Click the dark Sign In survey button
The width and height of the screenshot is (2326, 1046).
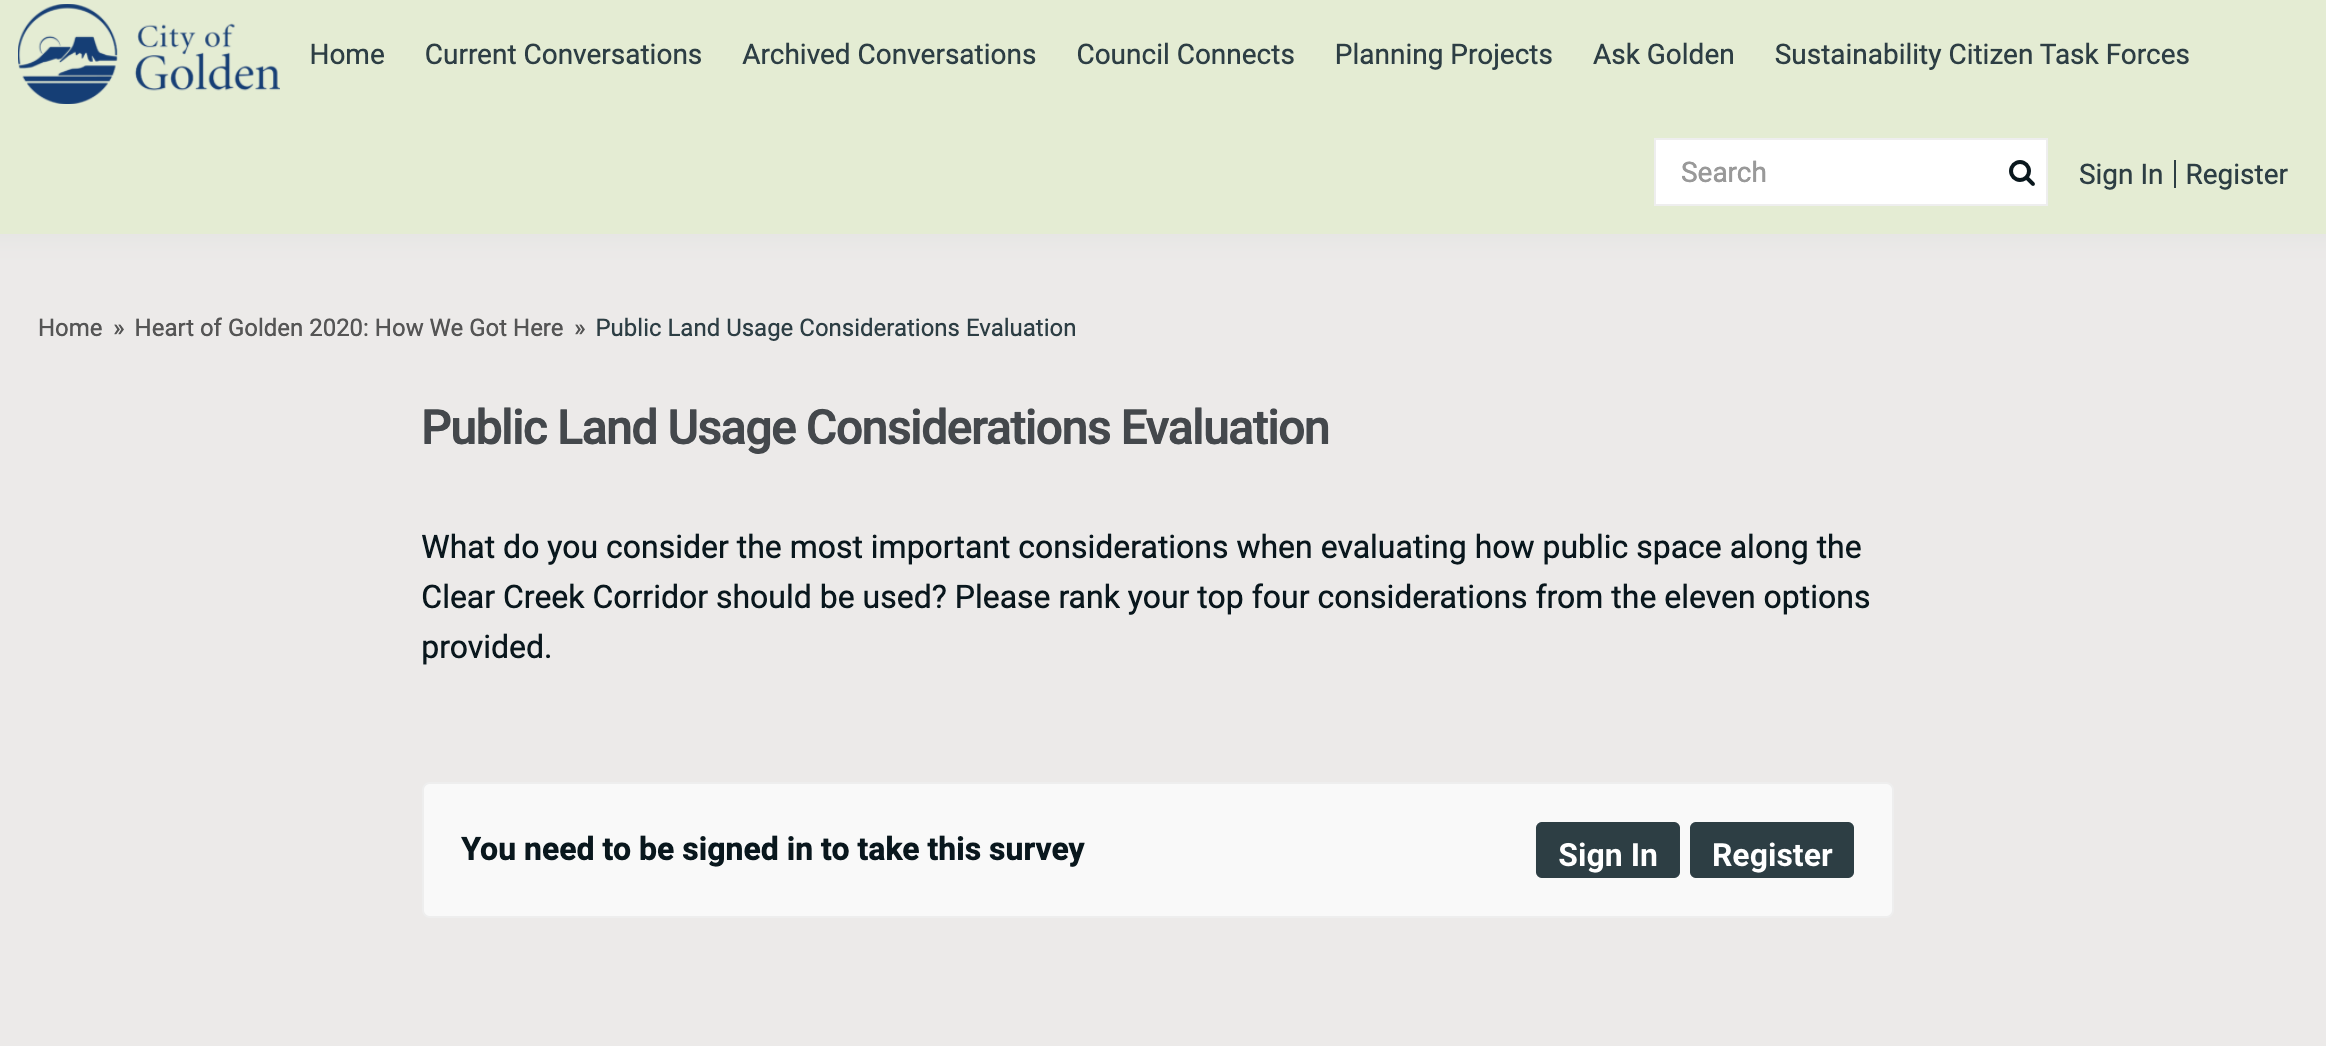click(x=1607, y=851)
